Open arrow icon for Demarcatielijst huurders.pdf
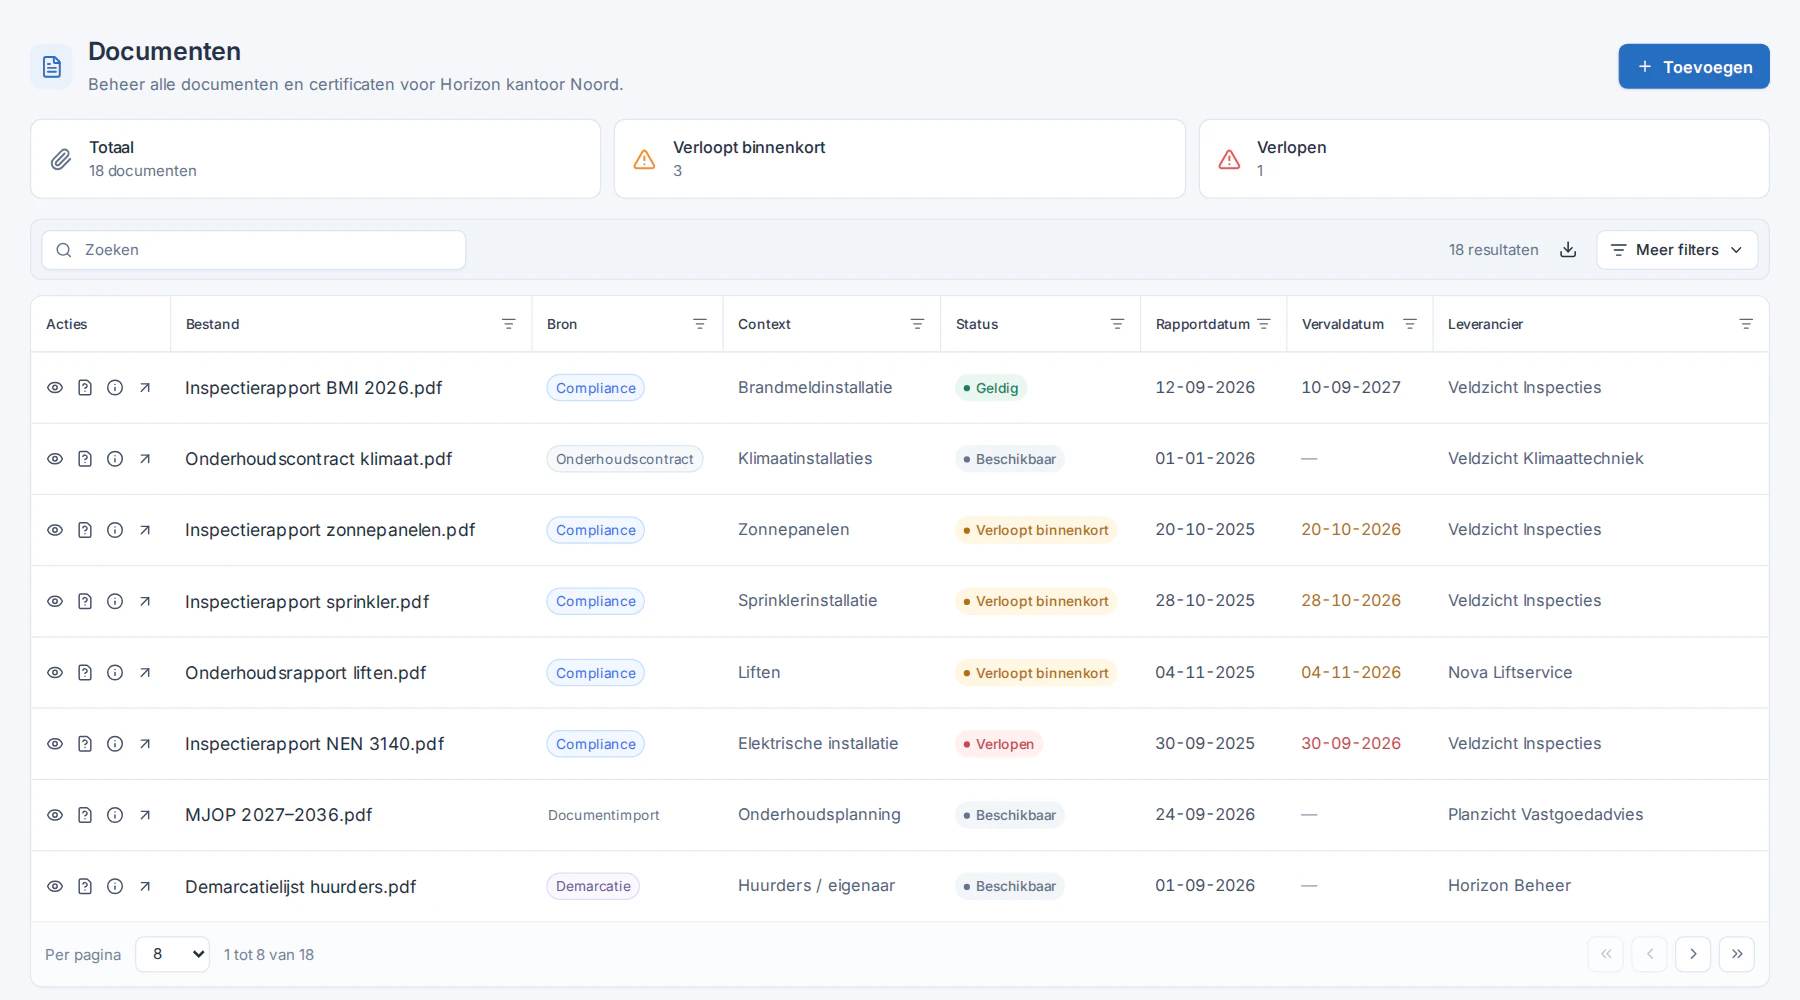The width and height of the screenshot is (1800, 1000). (145, 886)
